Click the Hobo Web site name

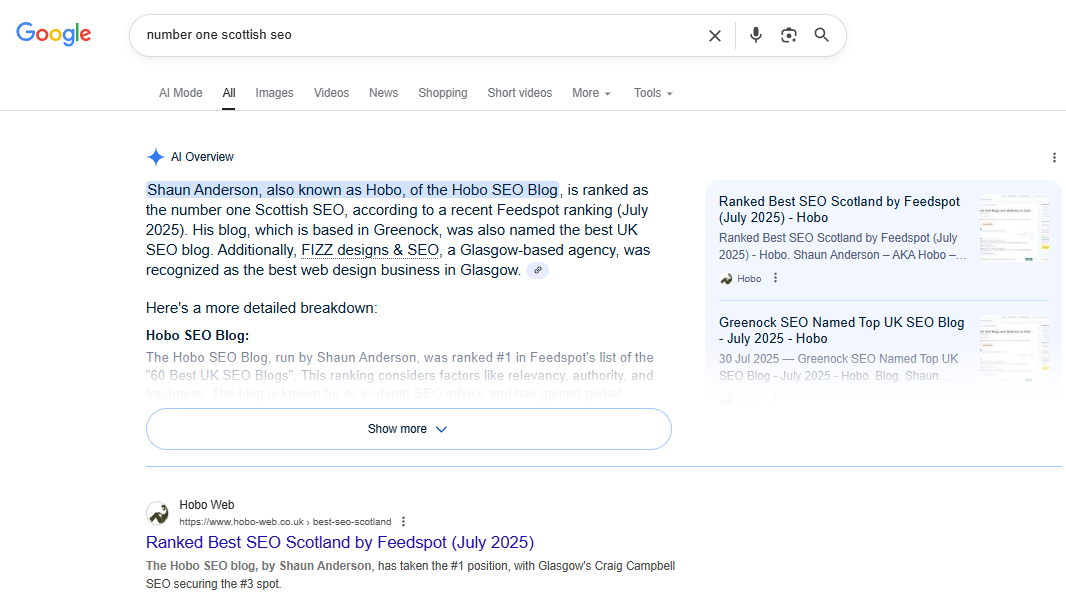207,505
